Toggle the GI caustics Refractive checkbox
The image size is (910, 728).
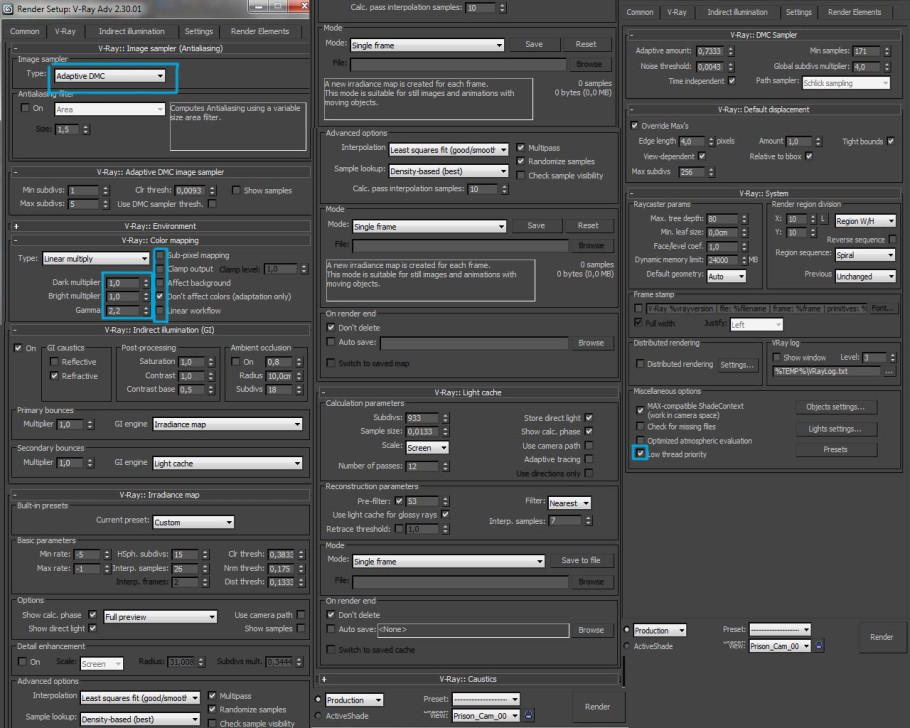click(54, 376)
